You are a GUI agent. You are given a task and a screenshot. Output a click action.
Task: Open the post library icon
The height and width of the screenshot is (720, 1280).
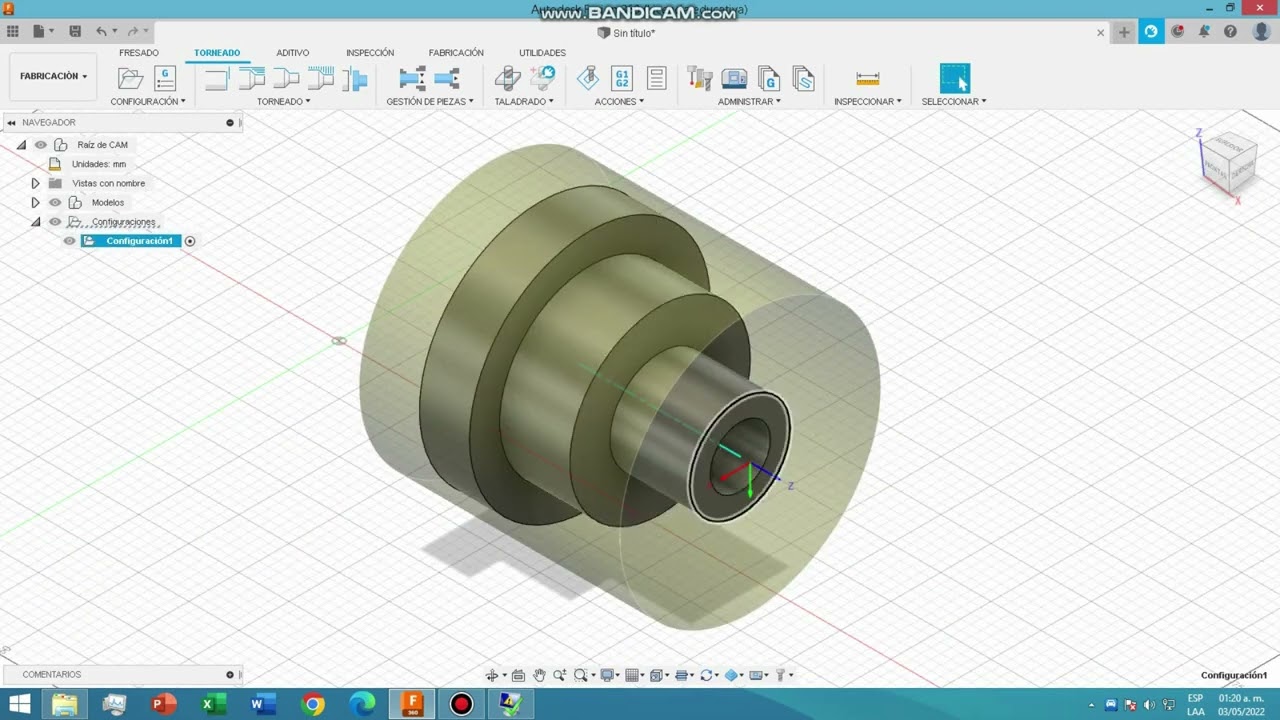pyautogui.click(x=769, y=78)
